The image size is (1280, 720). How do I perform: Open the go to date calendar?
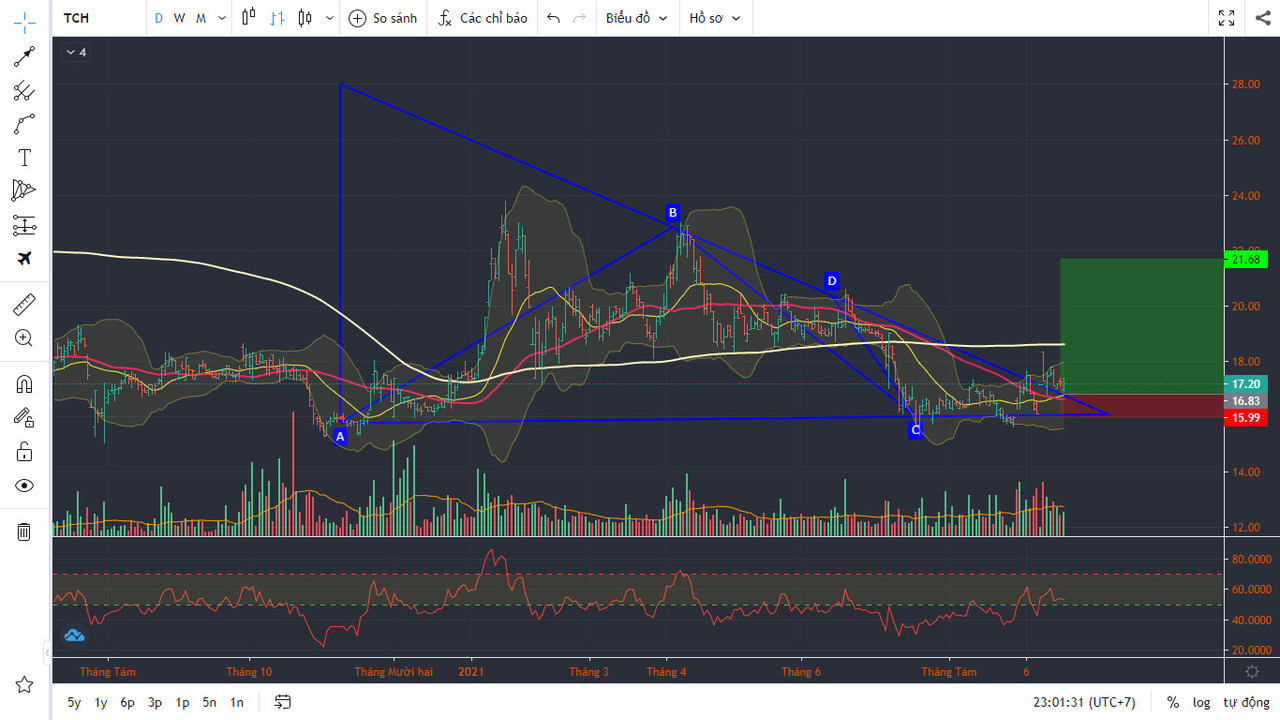(x=283, y=702)
